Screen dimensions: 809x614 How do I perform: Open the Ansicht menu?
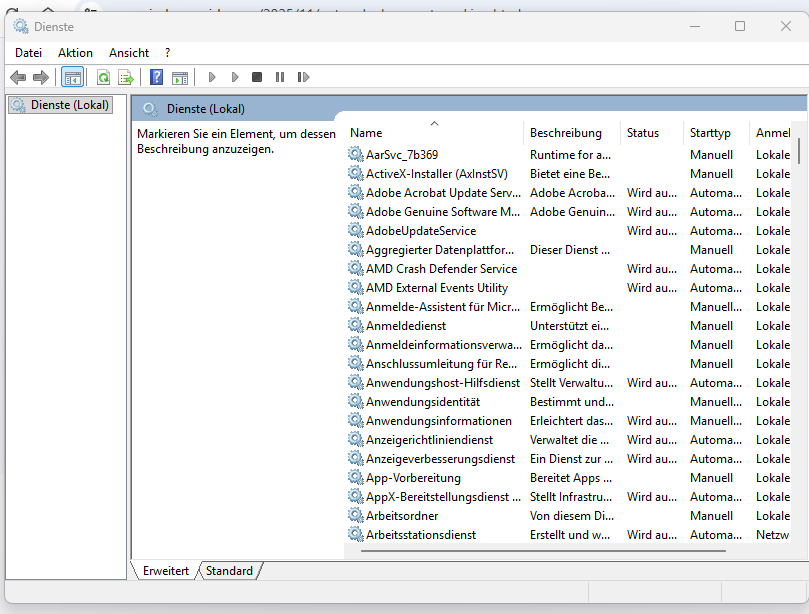point(129,53)
